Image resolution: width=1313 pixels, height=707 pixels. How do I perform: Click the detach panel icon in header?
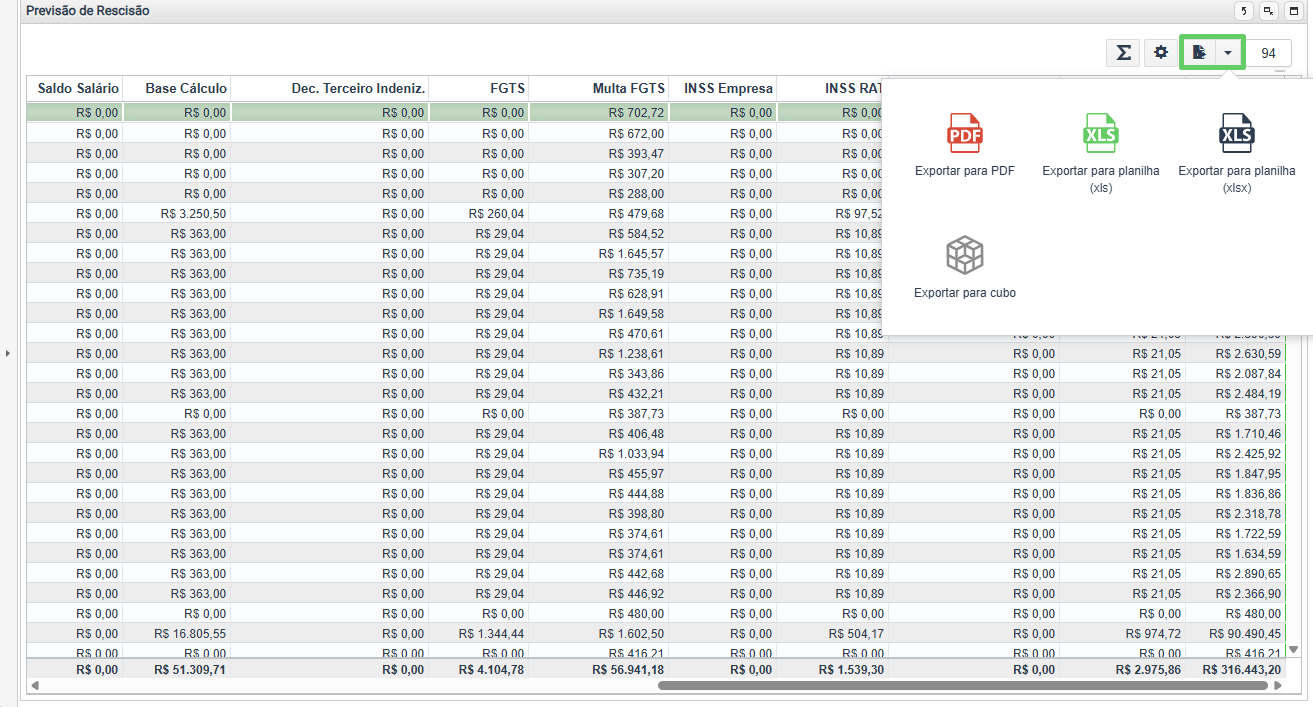click(1267, 11)
